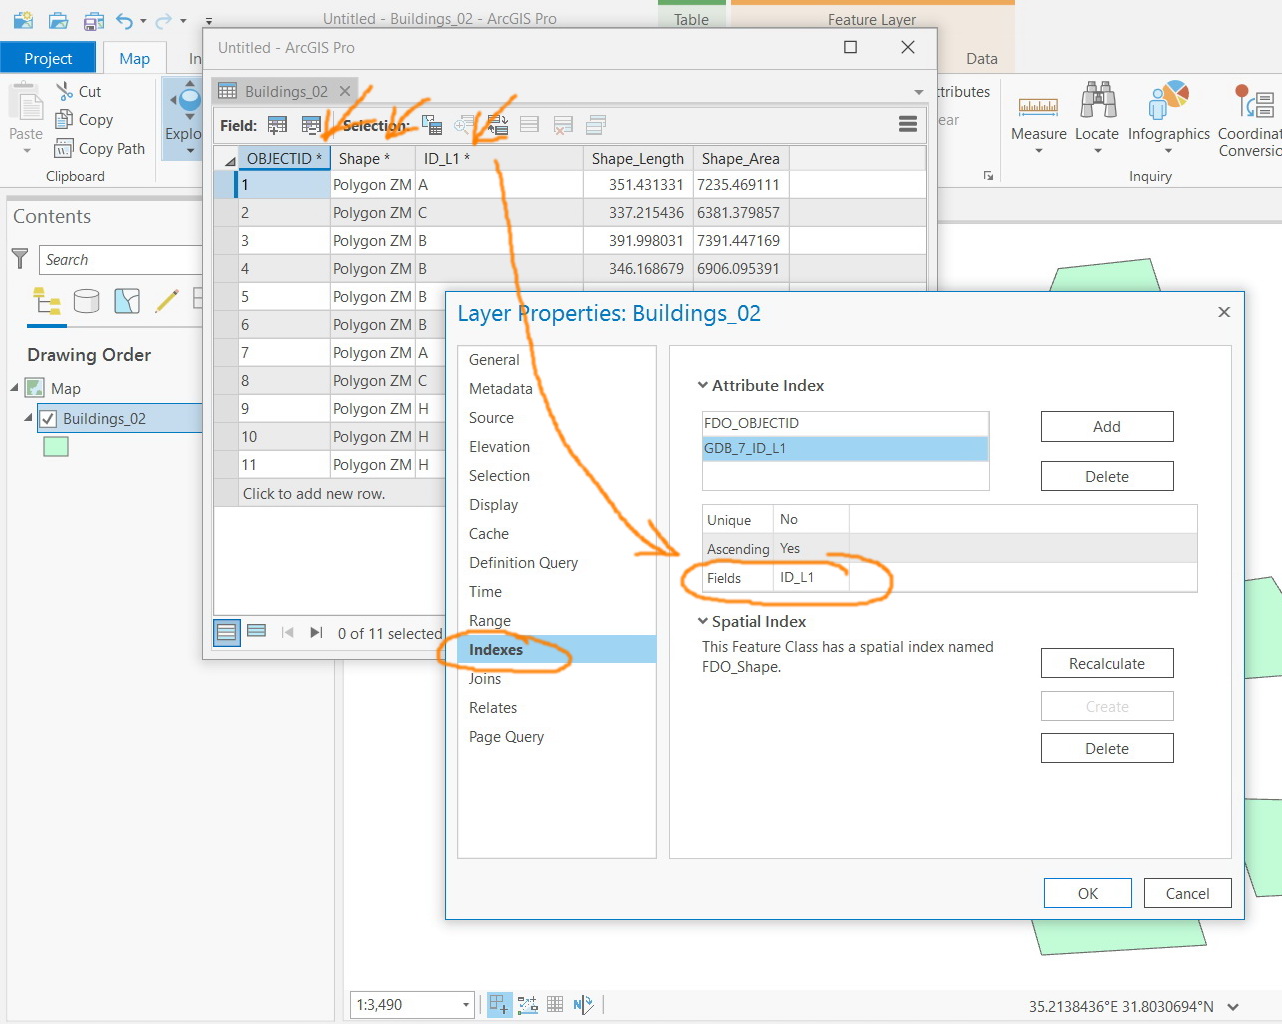Select the Indexes page in Layer Properties
The image size is (1282, 1024).
pyautogui.click(x=557, y=650)
